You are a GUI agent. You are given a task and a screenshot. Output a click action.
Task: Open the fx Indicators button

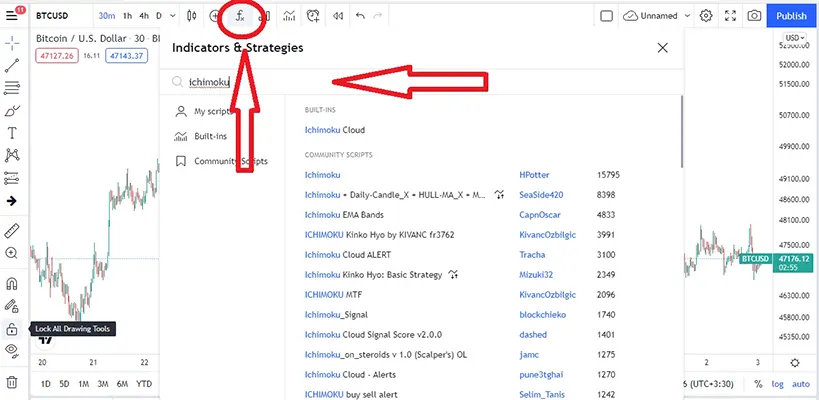[x=240, y=16]
